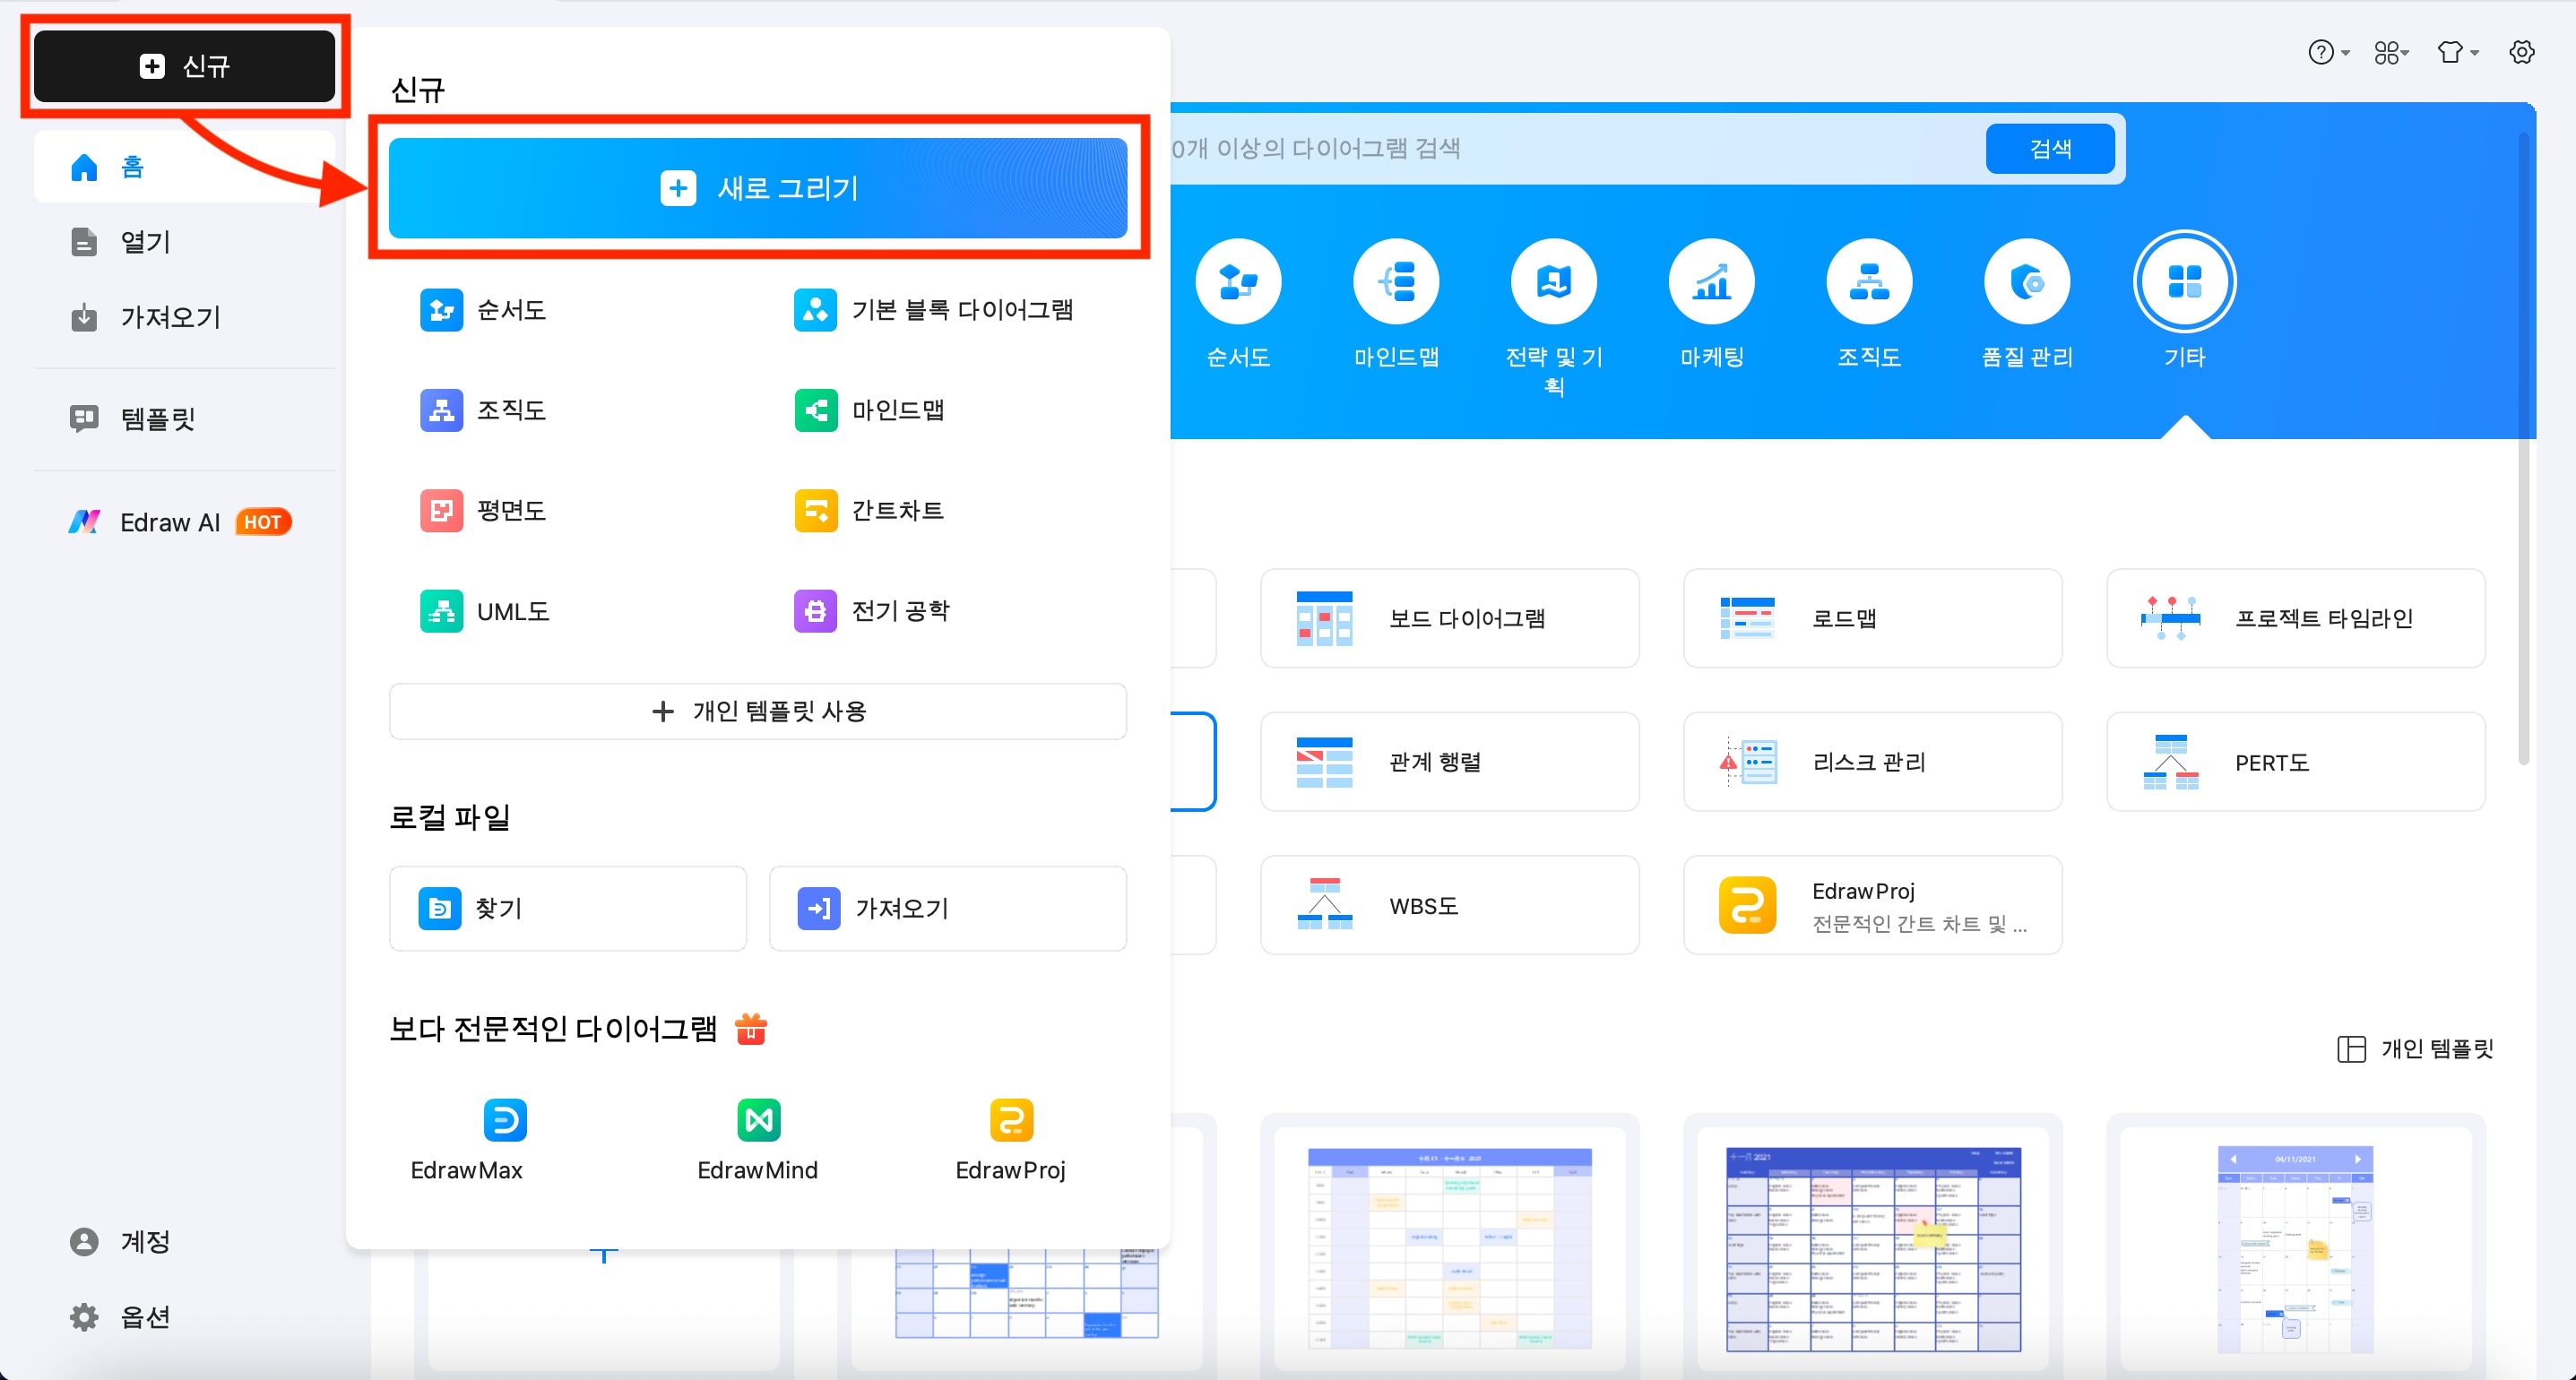Expand the apps dropdown next to the clover icon
Image resolution: width=2576 pixels, height=1380 pixels.
point(2402,52)
